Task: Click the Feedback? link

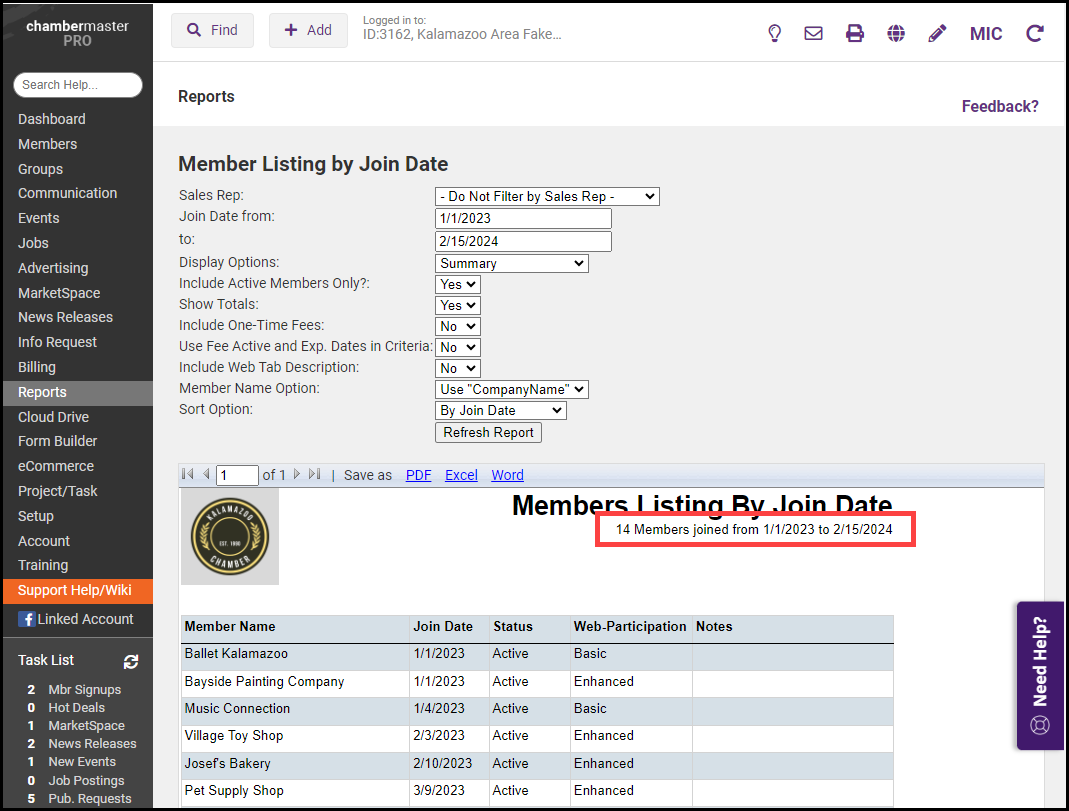Action: pos(1000,106)
